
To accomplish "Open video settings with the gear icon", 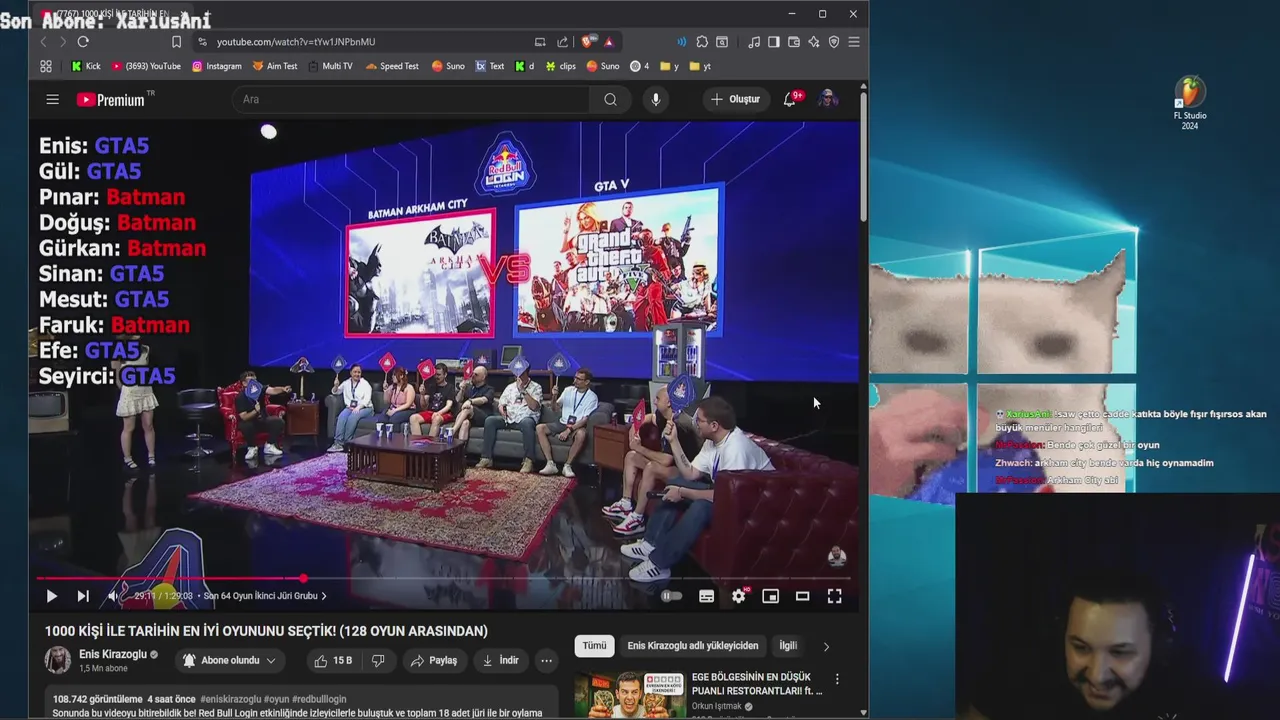I will (x=739, y=596).
